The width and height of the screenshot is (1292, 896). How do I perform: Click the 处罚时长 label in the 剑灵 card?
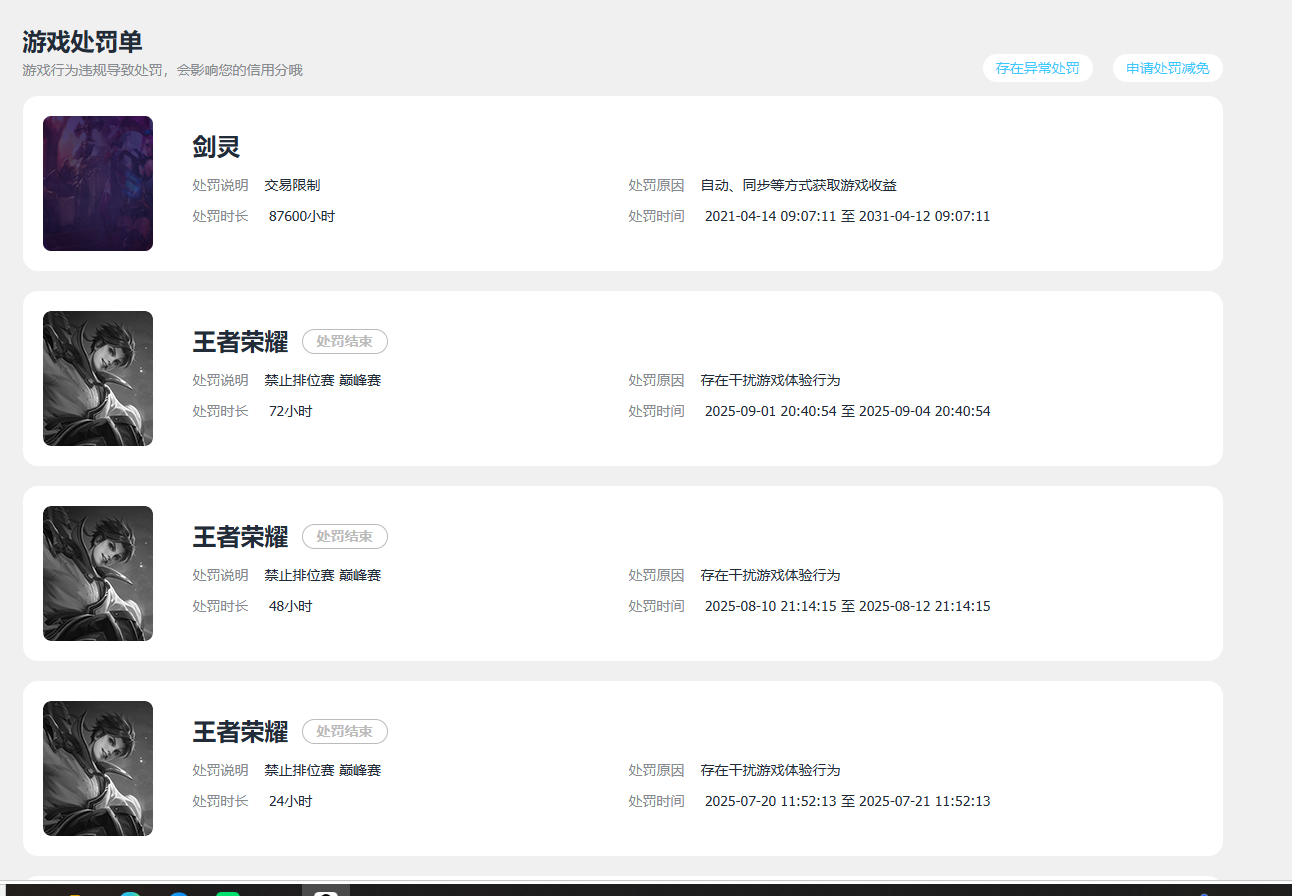220,216
